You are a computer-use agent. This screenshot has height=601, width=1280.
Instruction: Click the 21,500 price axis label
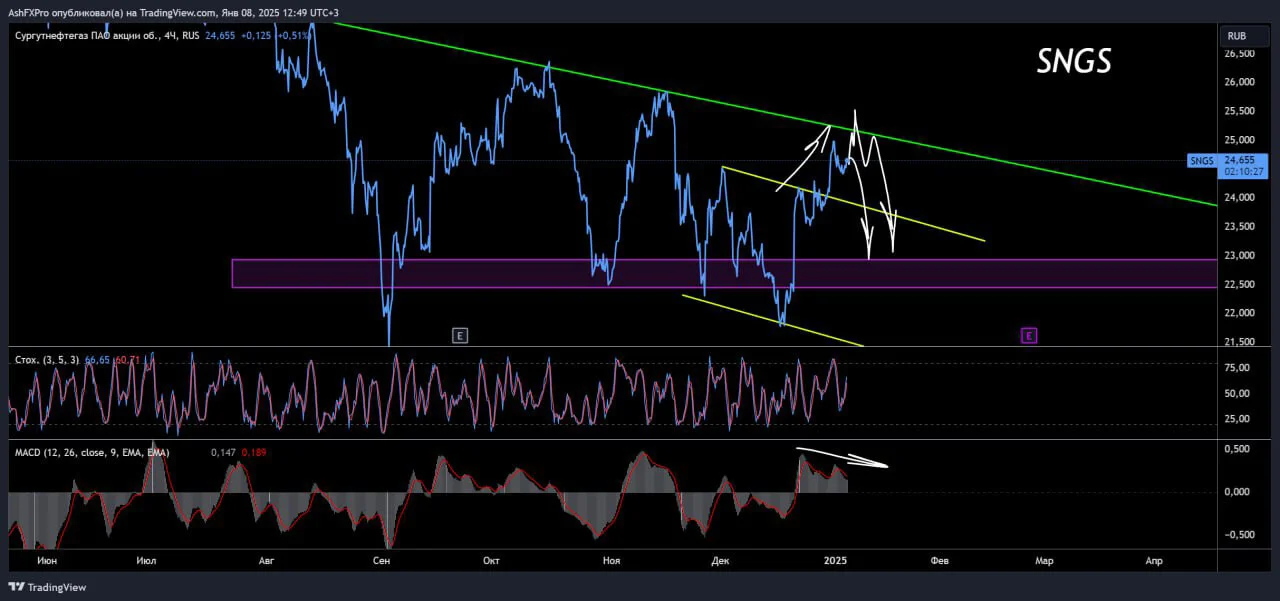tap(1239, 342)
